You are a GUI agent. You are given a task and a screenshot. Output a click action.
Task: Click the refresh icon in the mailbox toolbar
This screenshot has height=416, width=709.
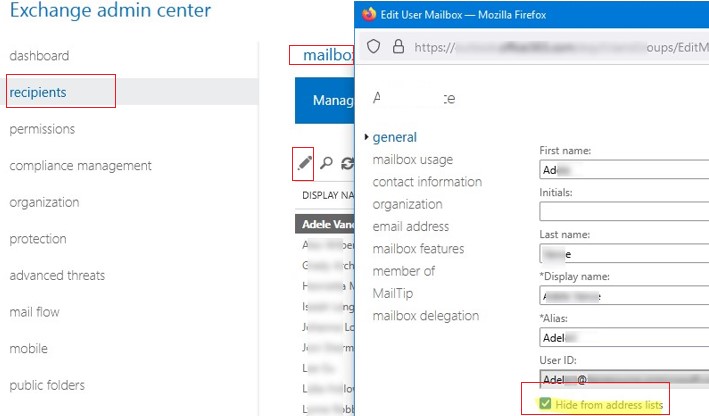[347, 163]
